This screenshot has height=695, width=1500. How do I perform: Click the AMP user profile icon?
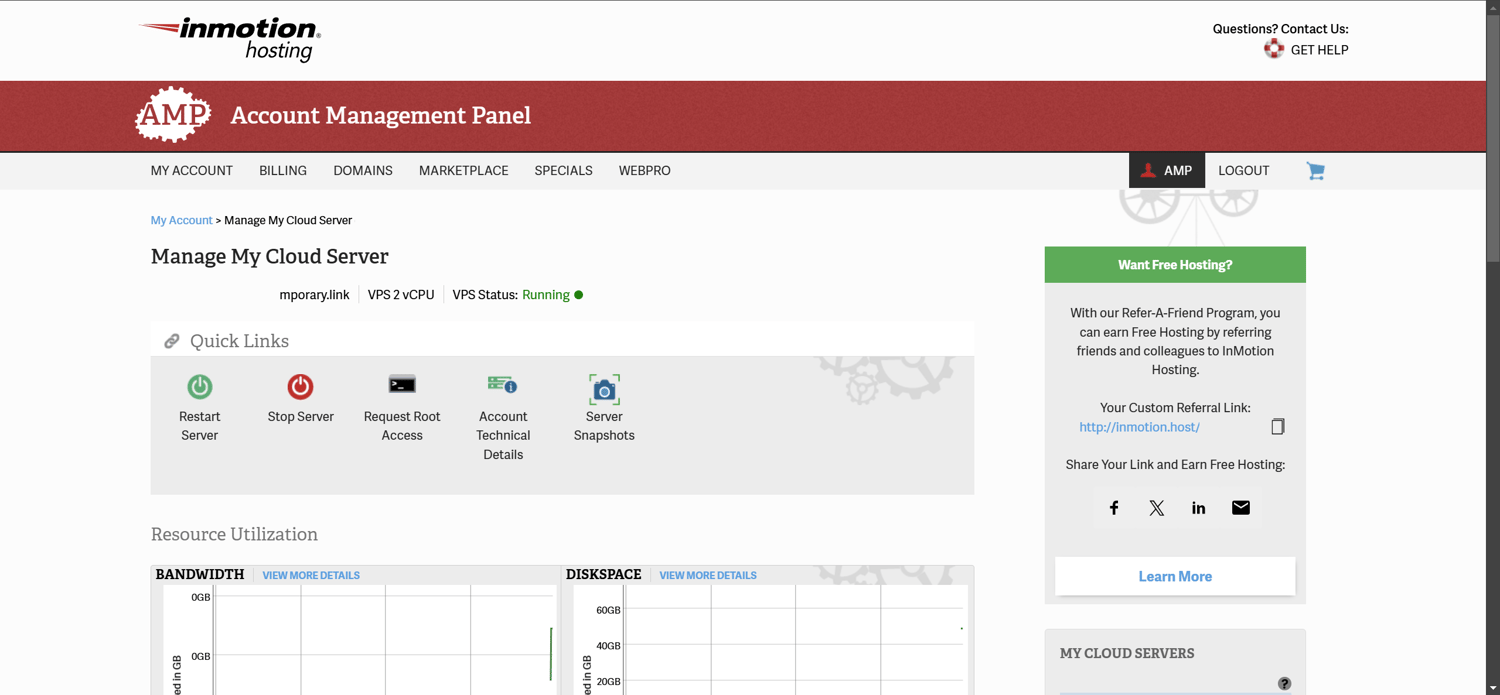click(x=1148, y=170)
